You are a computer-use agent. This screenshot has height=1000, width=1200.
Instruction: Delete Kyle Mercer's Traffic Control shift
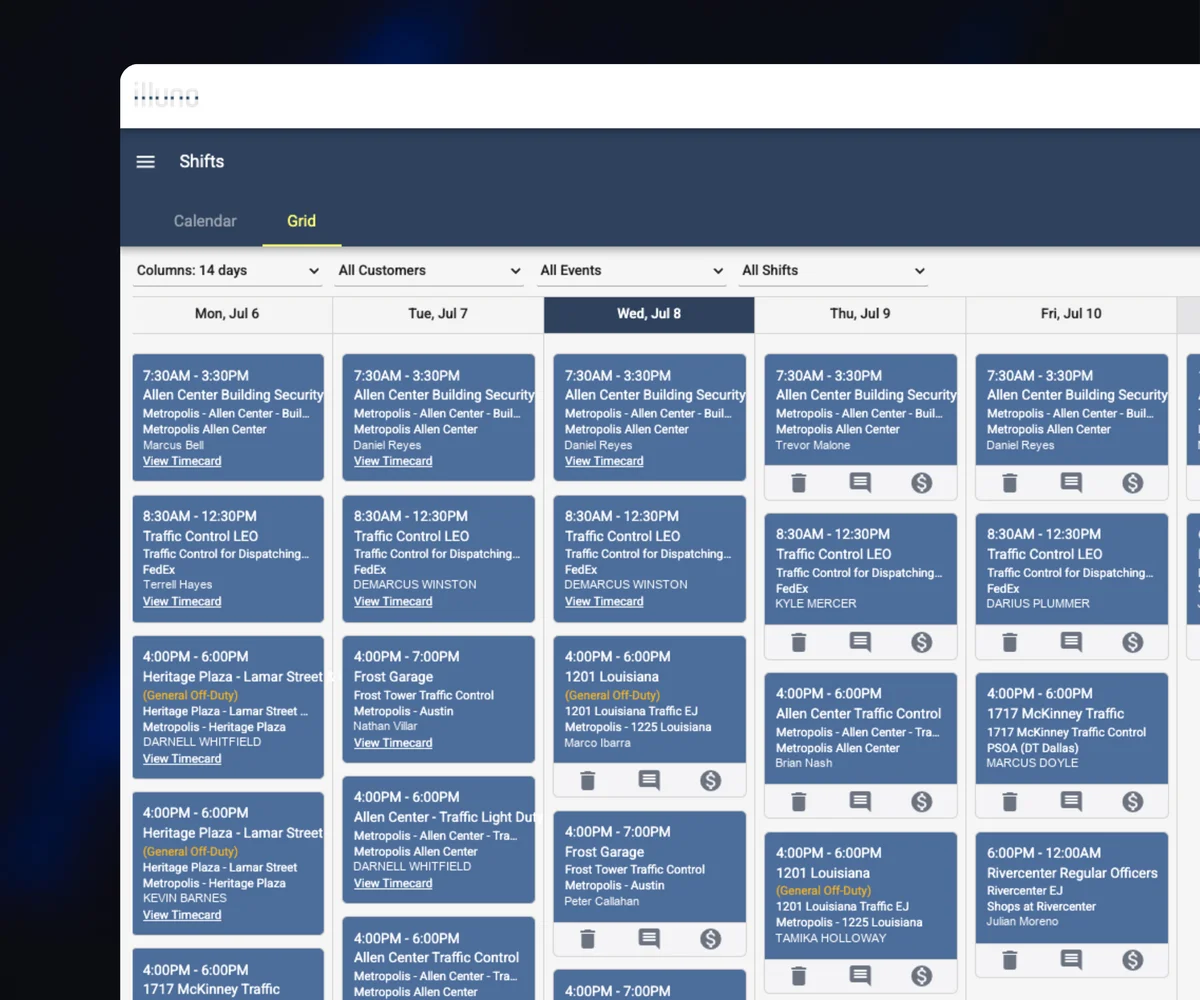pos(798,642)
